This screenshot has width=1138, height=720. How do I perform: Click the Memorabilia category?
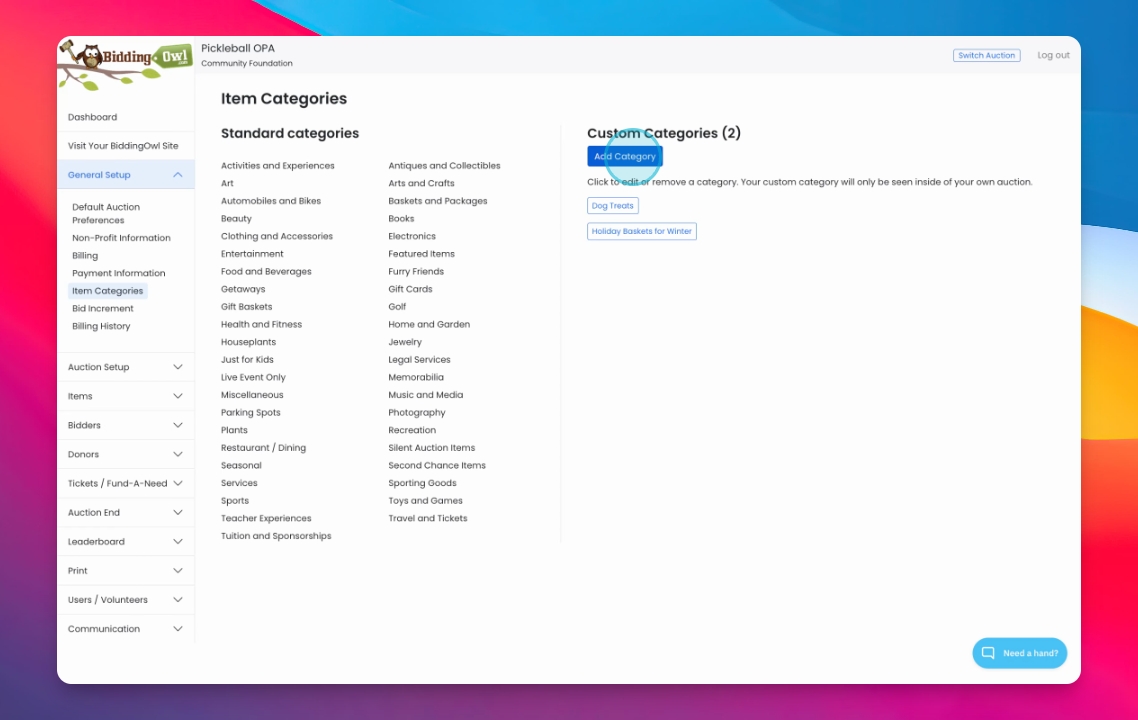click(416, 377)
